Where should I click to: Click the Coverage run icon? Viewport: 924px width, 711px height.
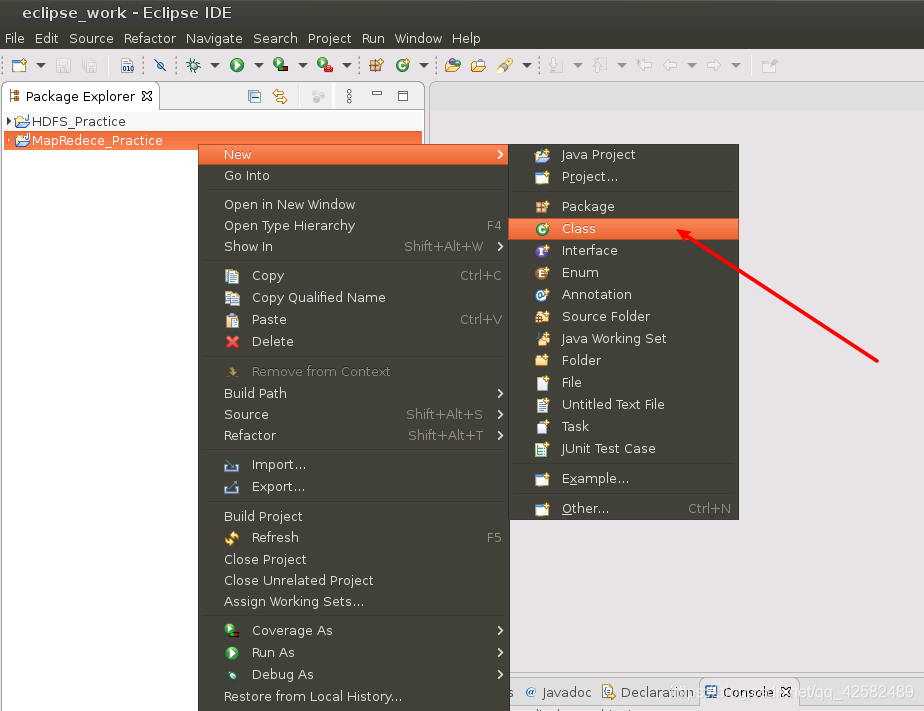coord(280,65)
